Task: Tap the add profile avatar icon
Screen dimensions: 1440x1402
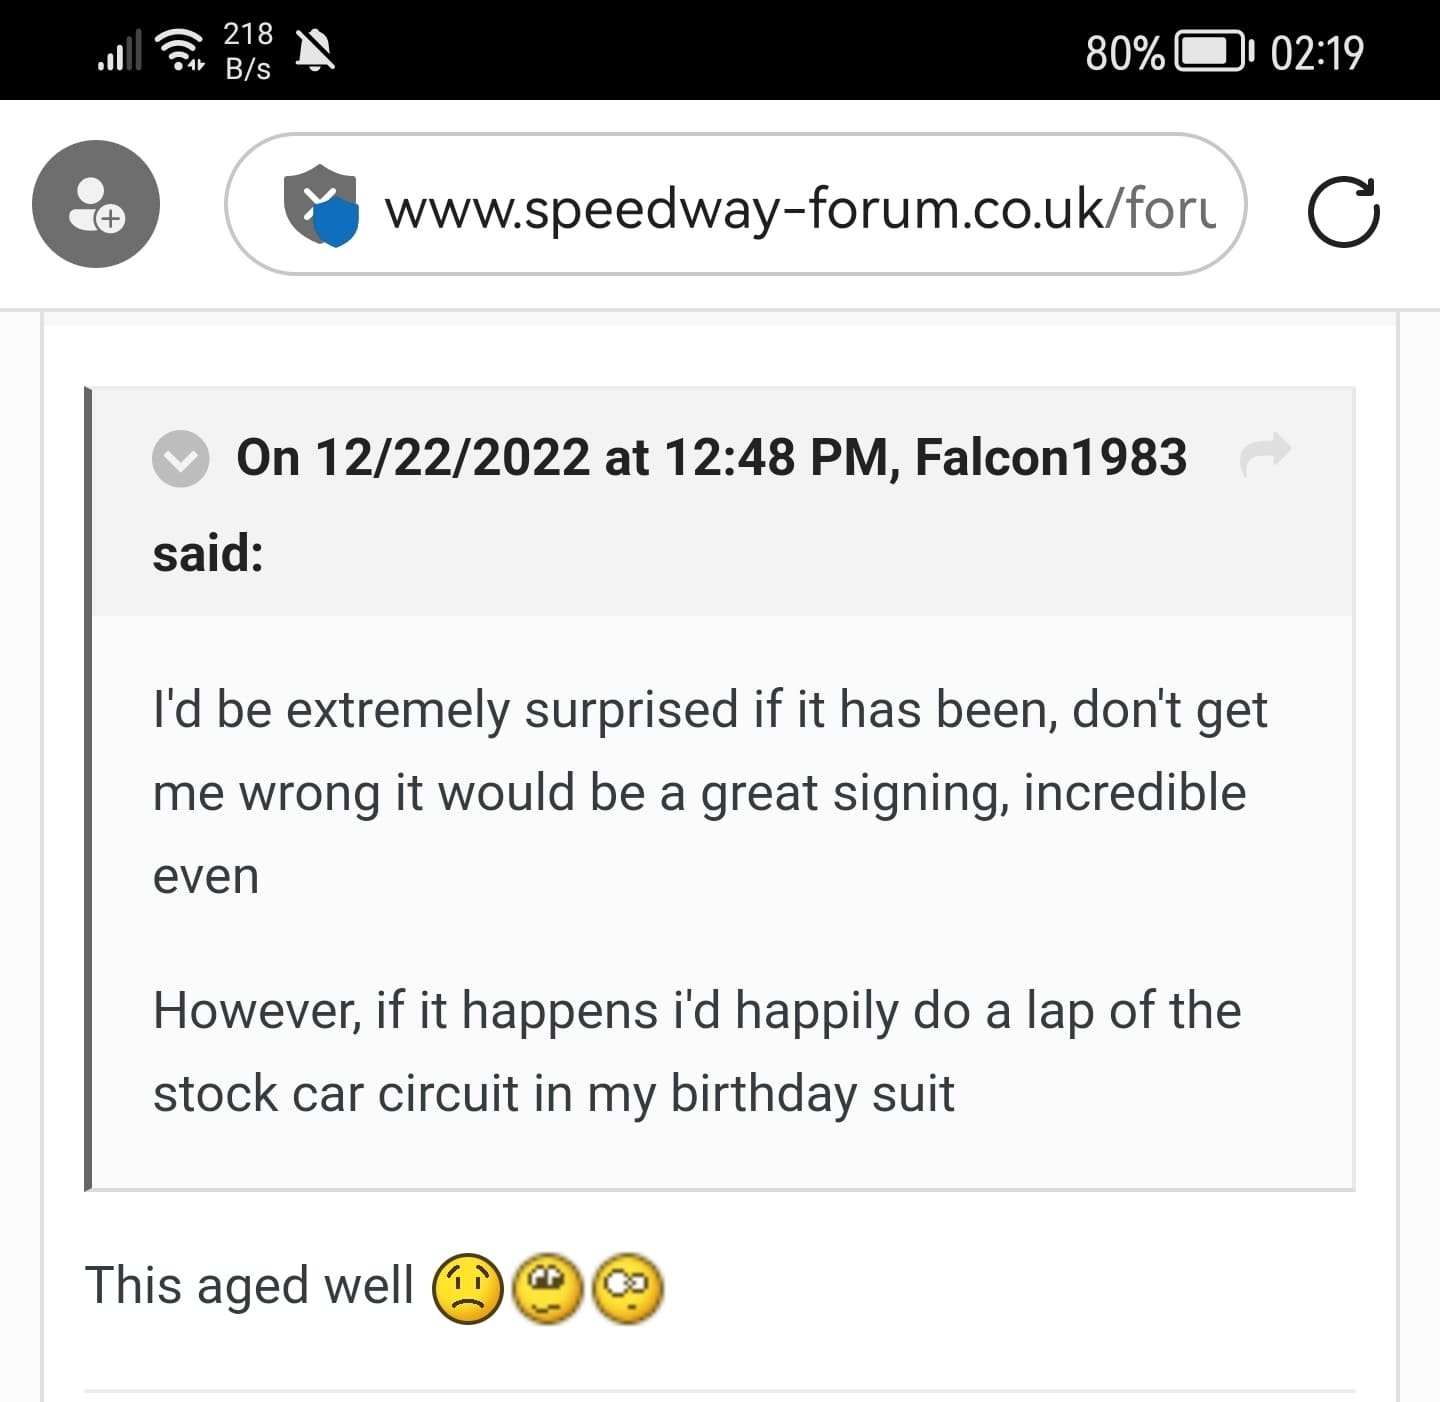Action: point(96,204)
